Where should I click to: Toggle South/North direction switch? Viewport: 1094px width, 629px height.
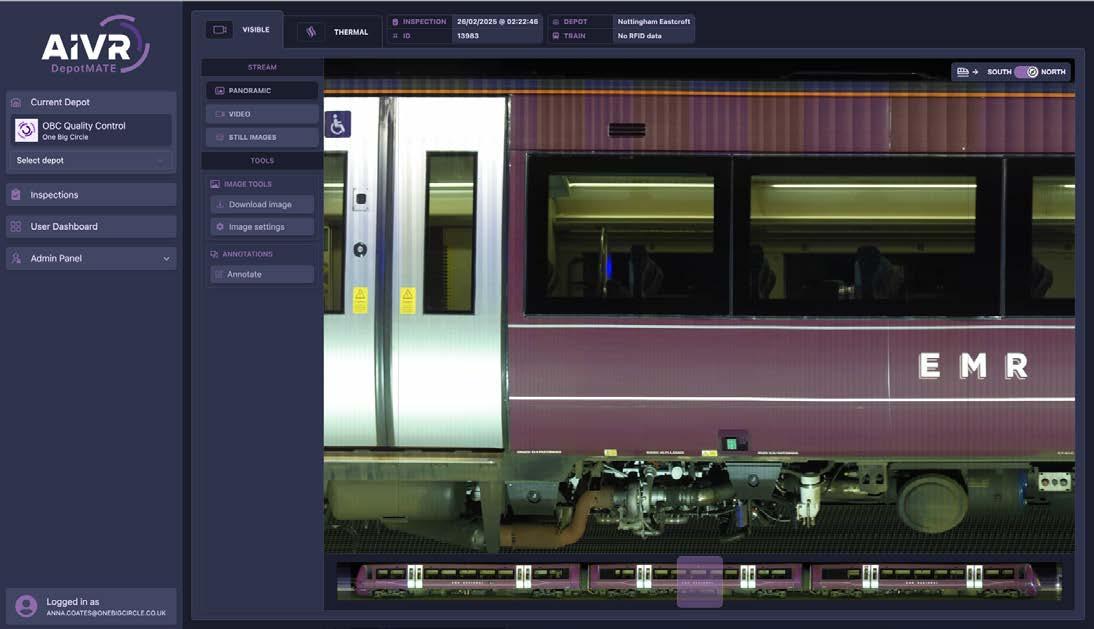click(1026, 72)
